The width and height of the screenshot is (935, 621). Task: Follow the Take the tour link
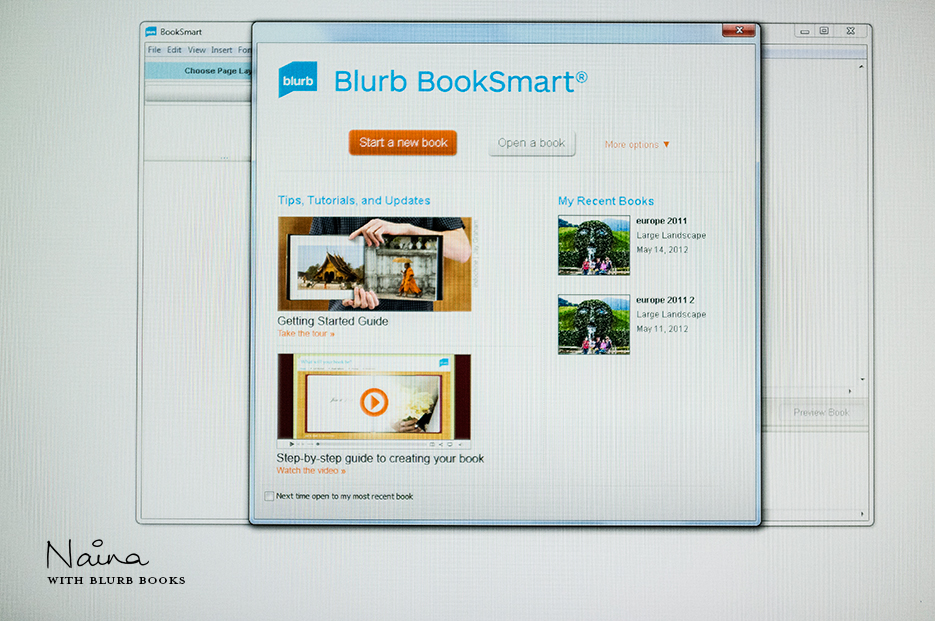point(306,333)
